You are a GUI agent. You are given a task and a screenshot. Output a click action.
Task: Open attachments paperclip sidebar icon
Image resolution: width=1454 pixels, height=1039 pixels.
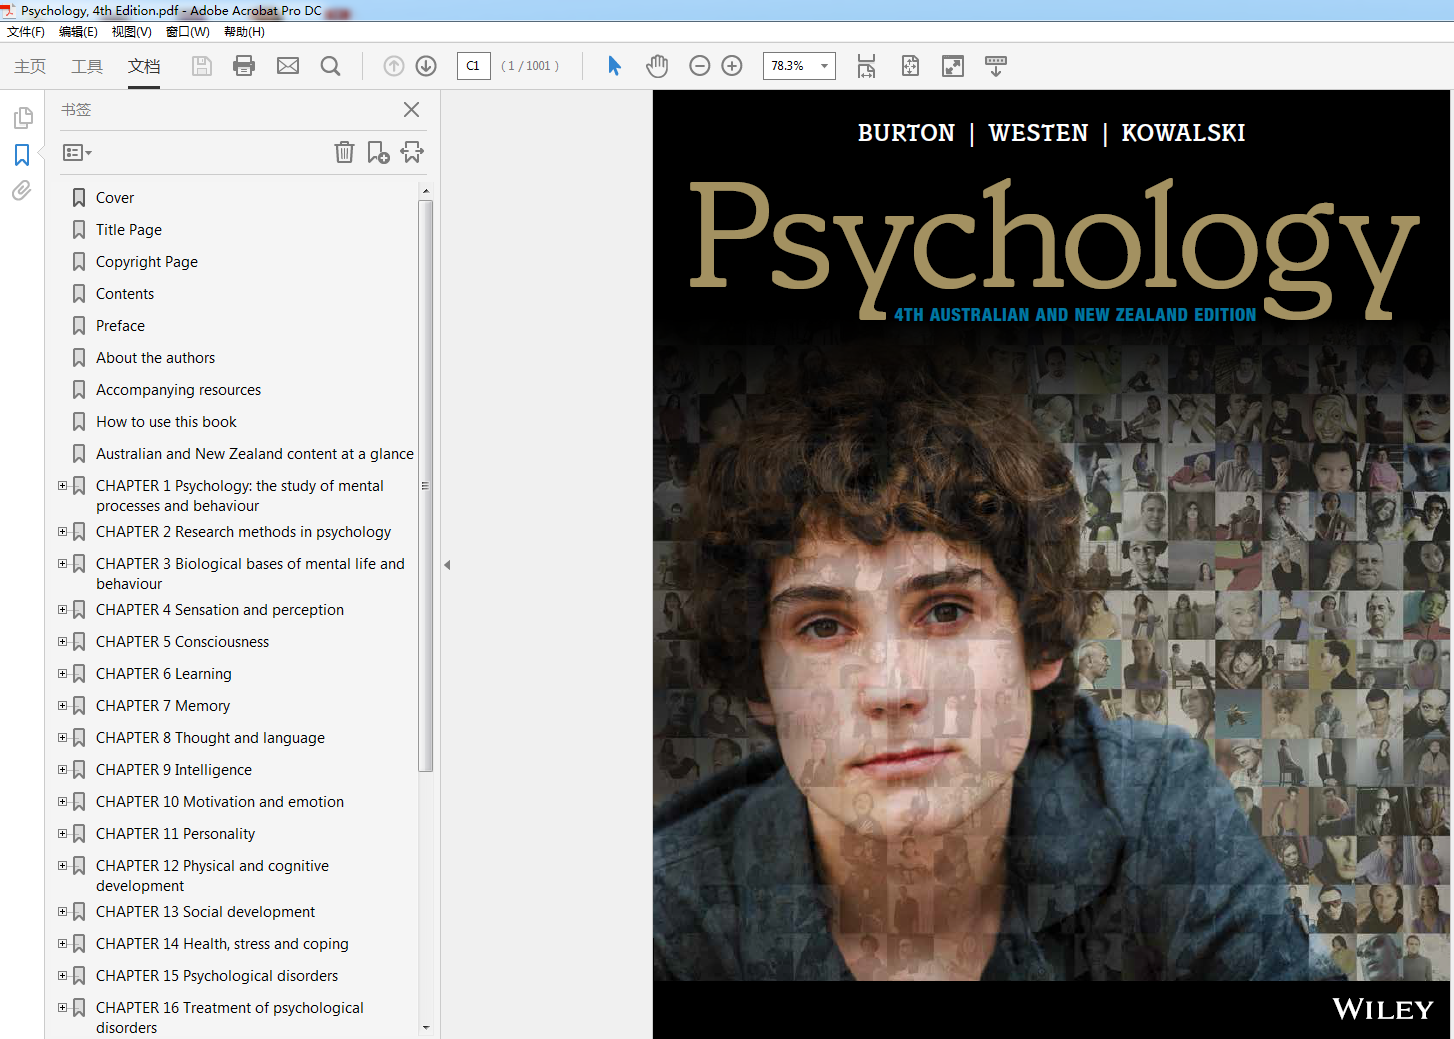22,190
